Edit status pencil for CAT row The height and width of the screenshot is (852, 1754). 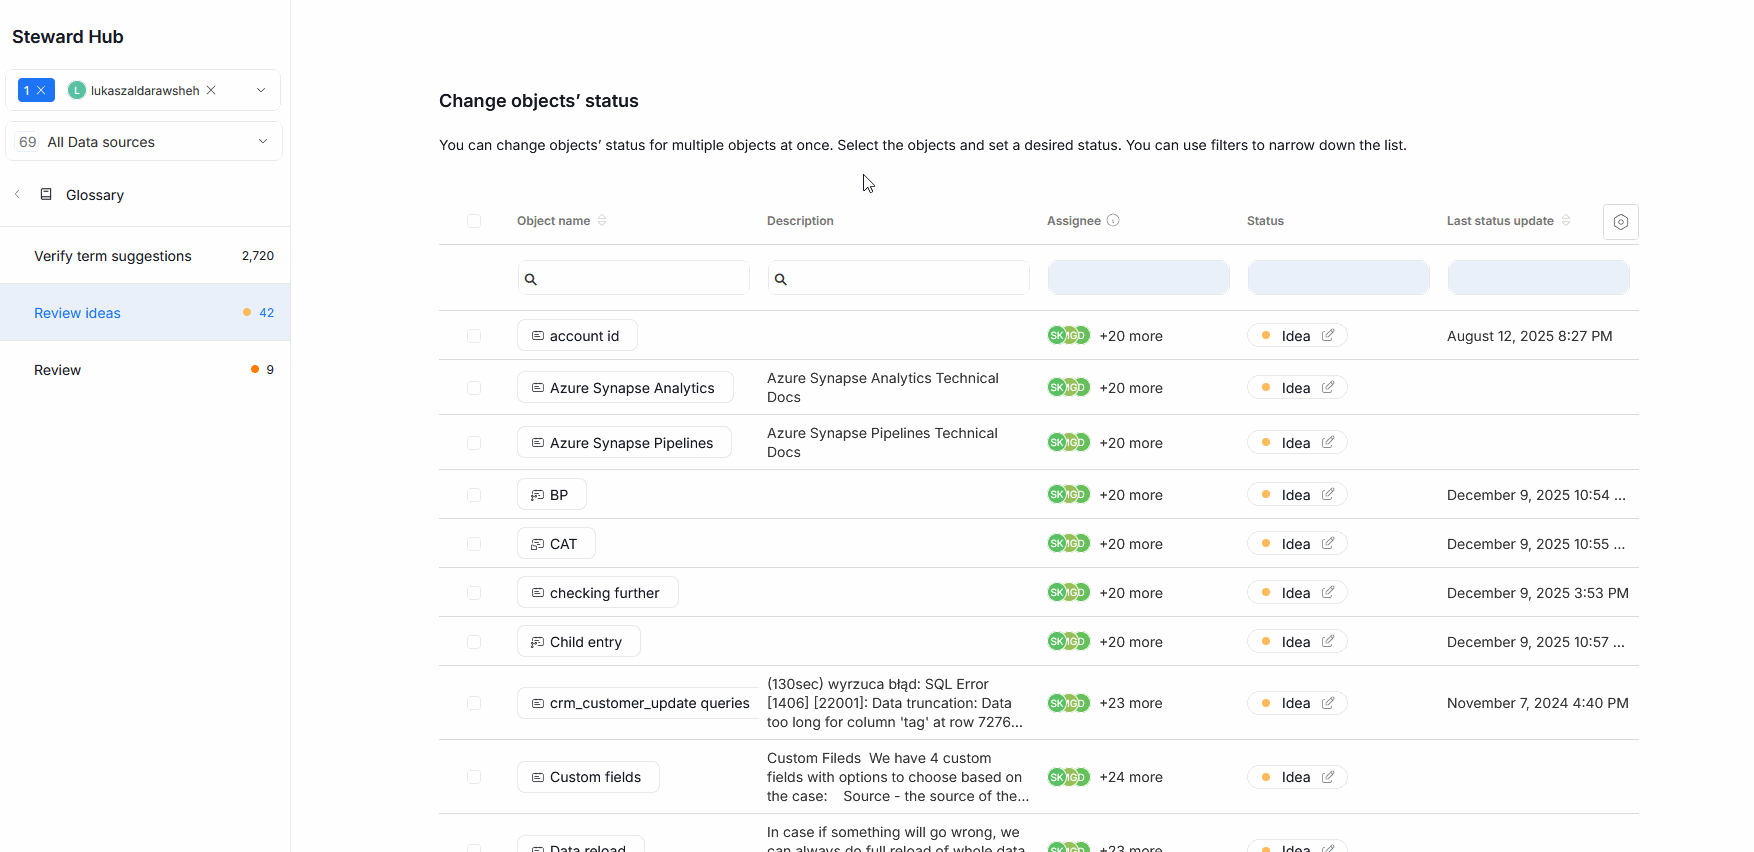click(x=1328, y=543)
